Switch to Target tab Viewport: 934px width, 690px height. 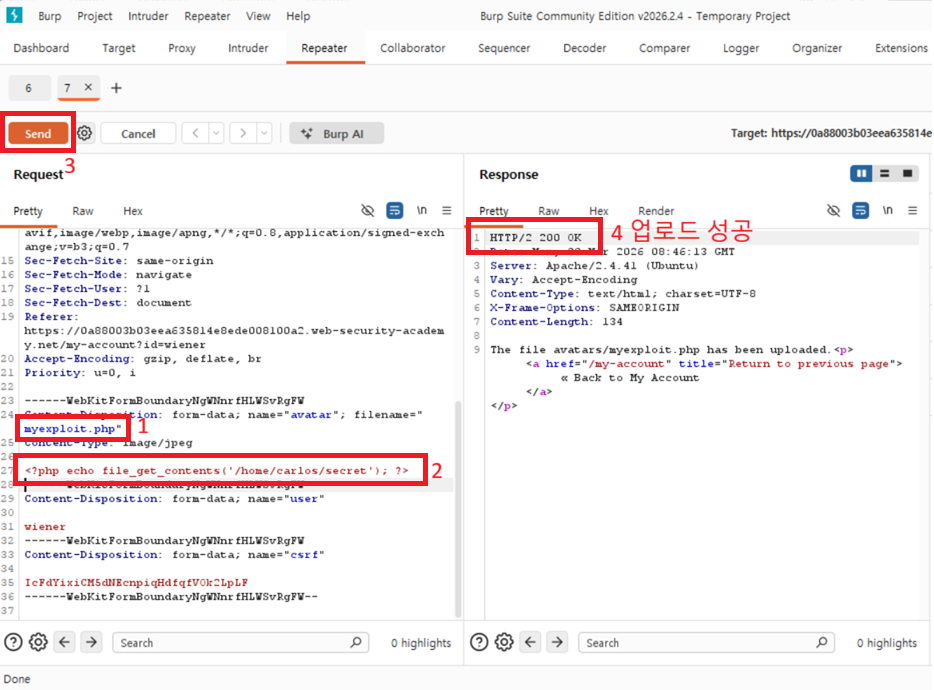119,48
